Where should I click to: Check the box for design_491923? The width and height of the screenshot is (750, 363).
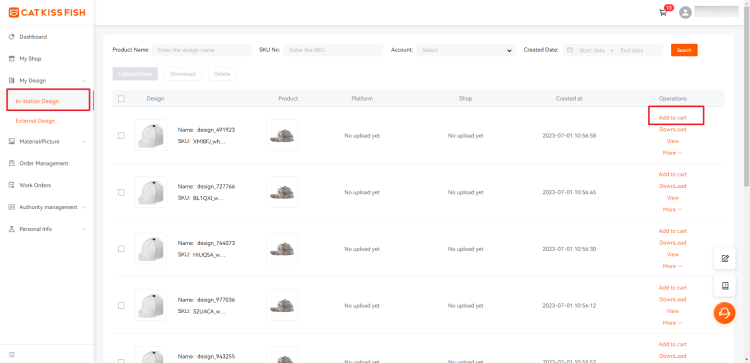click(x=121, y=135)
